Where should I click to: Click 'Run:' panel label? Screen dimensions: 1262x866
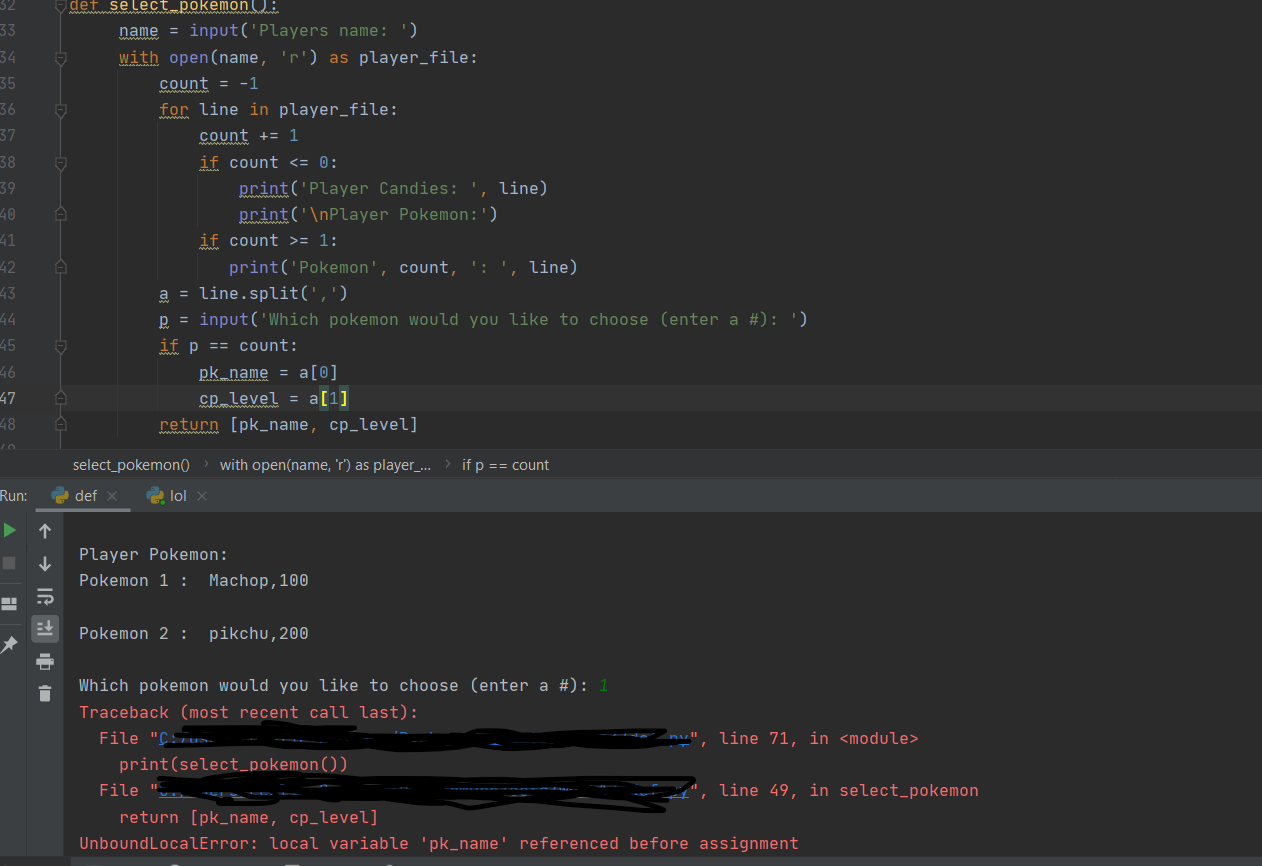(13, 496)
